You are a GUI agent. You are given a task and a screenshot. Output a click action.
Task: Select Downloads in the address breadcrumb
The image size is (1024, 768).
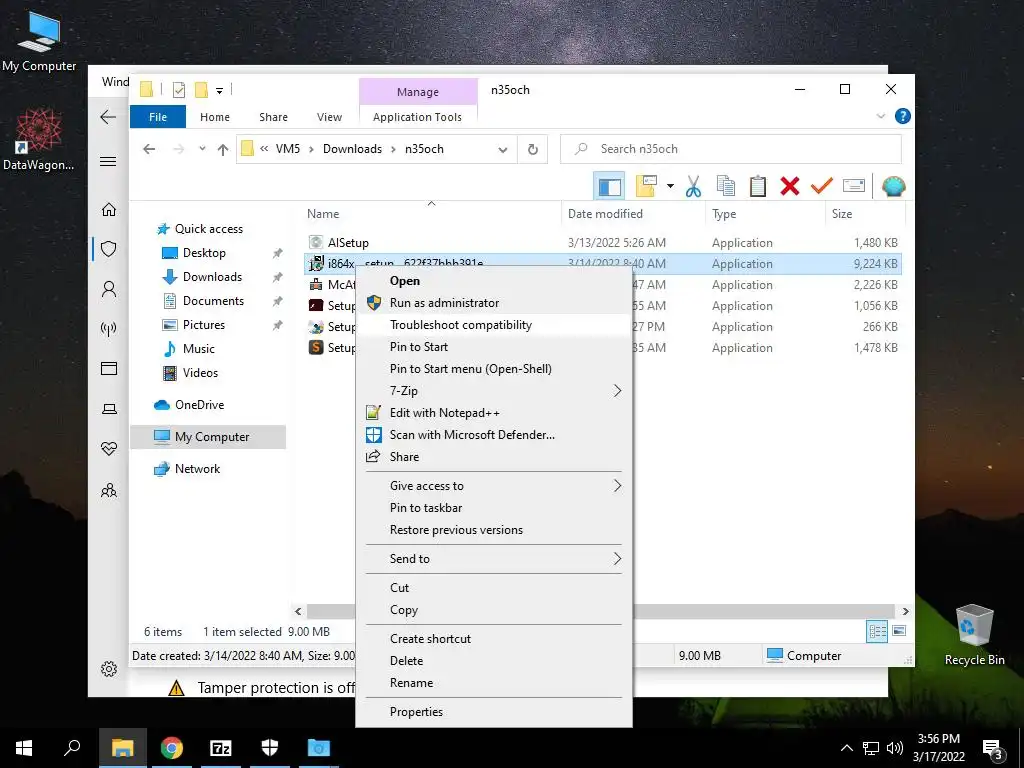point(352,149)
